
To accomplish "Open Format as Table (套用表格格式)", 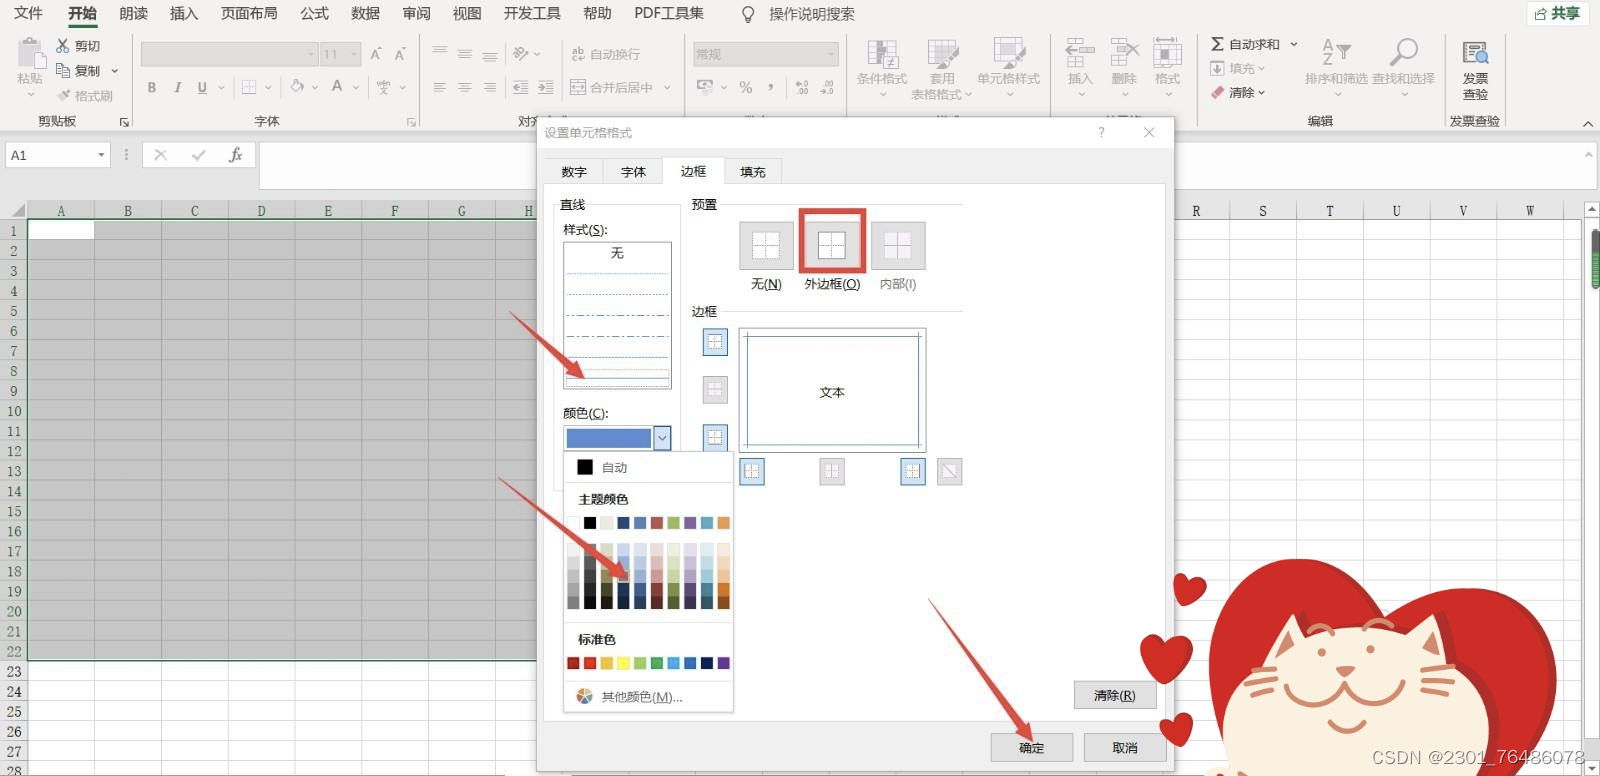I will pos(942,68).
